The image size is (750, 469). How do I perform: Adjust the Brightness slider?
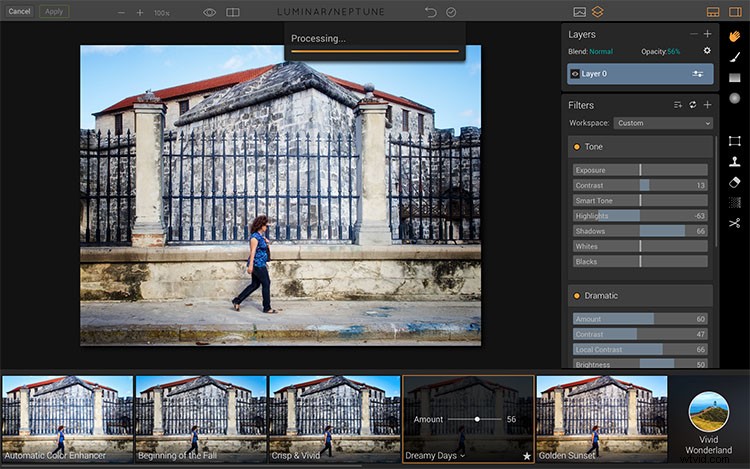pos(640,364)
